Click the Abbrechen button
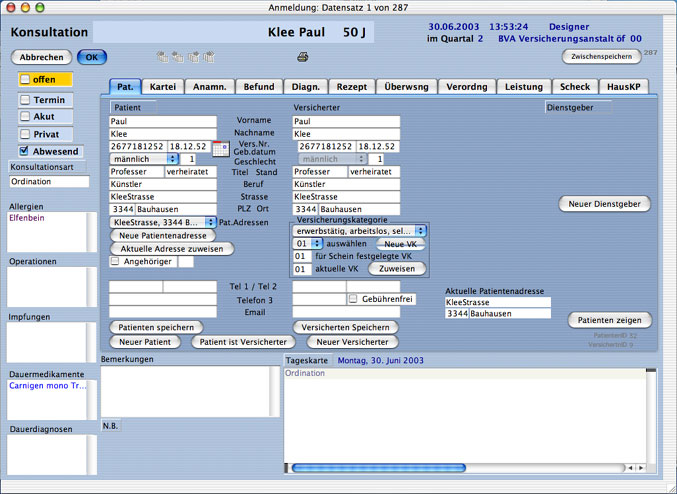The height and width of the screenshot is (494, 677). click(x=41, y=57)
